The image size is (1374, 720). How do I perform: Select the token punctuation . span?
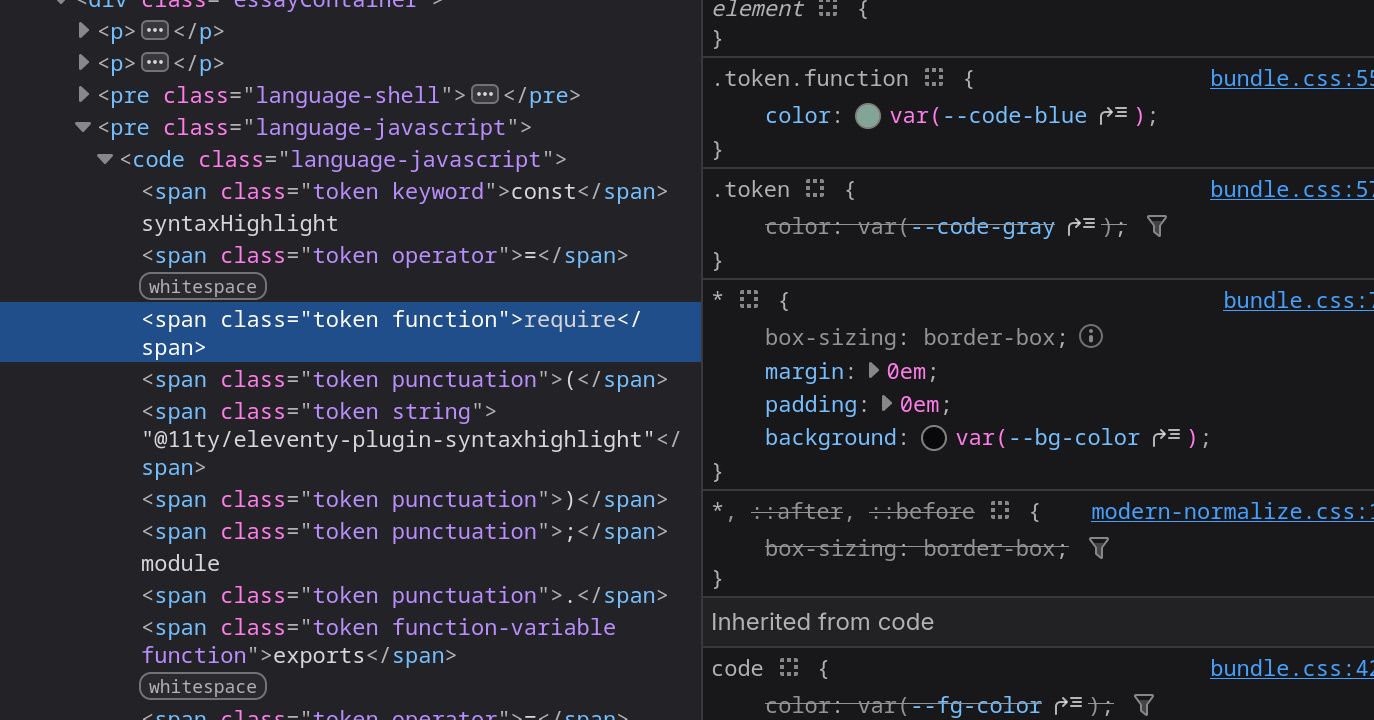(405, 595)
